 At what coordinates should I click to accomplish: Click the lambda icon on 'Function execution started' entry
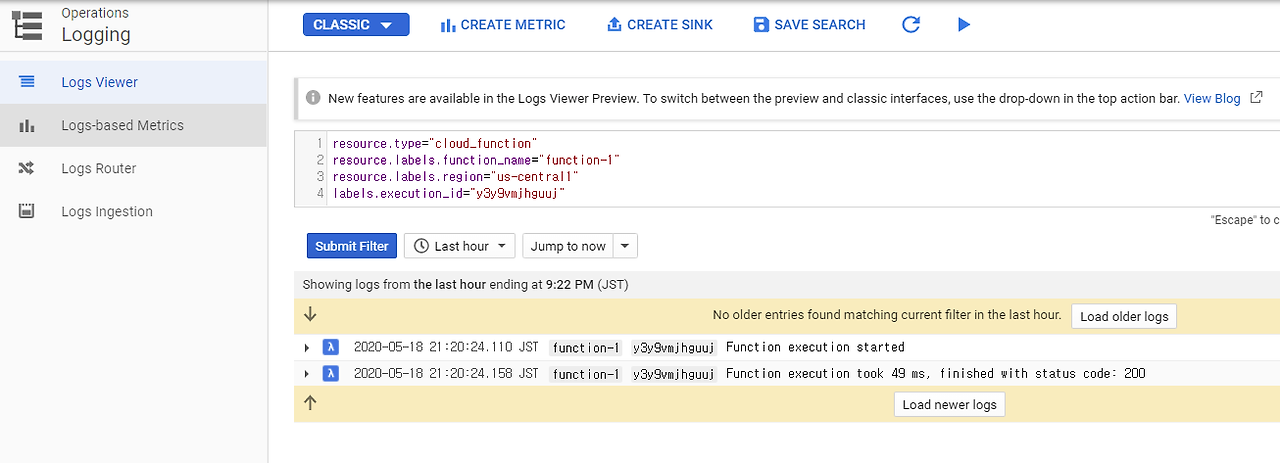[x=331, y=347]
